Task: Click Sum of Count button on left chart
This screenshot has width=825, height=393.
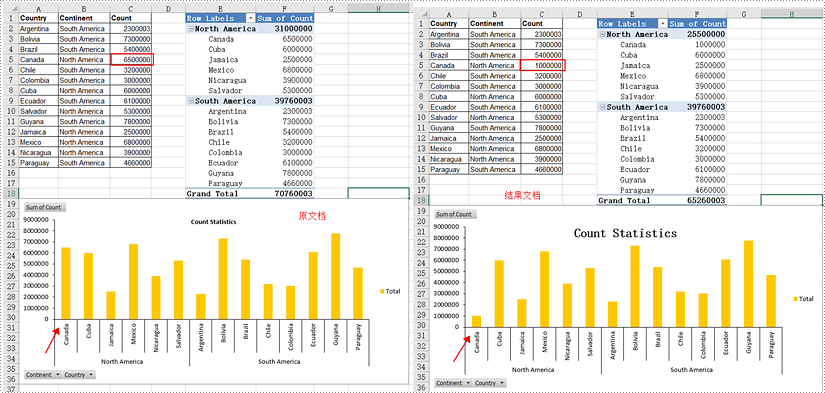Action: pos(44,207)
